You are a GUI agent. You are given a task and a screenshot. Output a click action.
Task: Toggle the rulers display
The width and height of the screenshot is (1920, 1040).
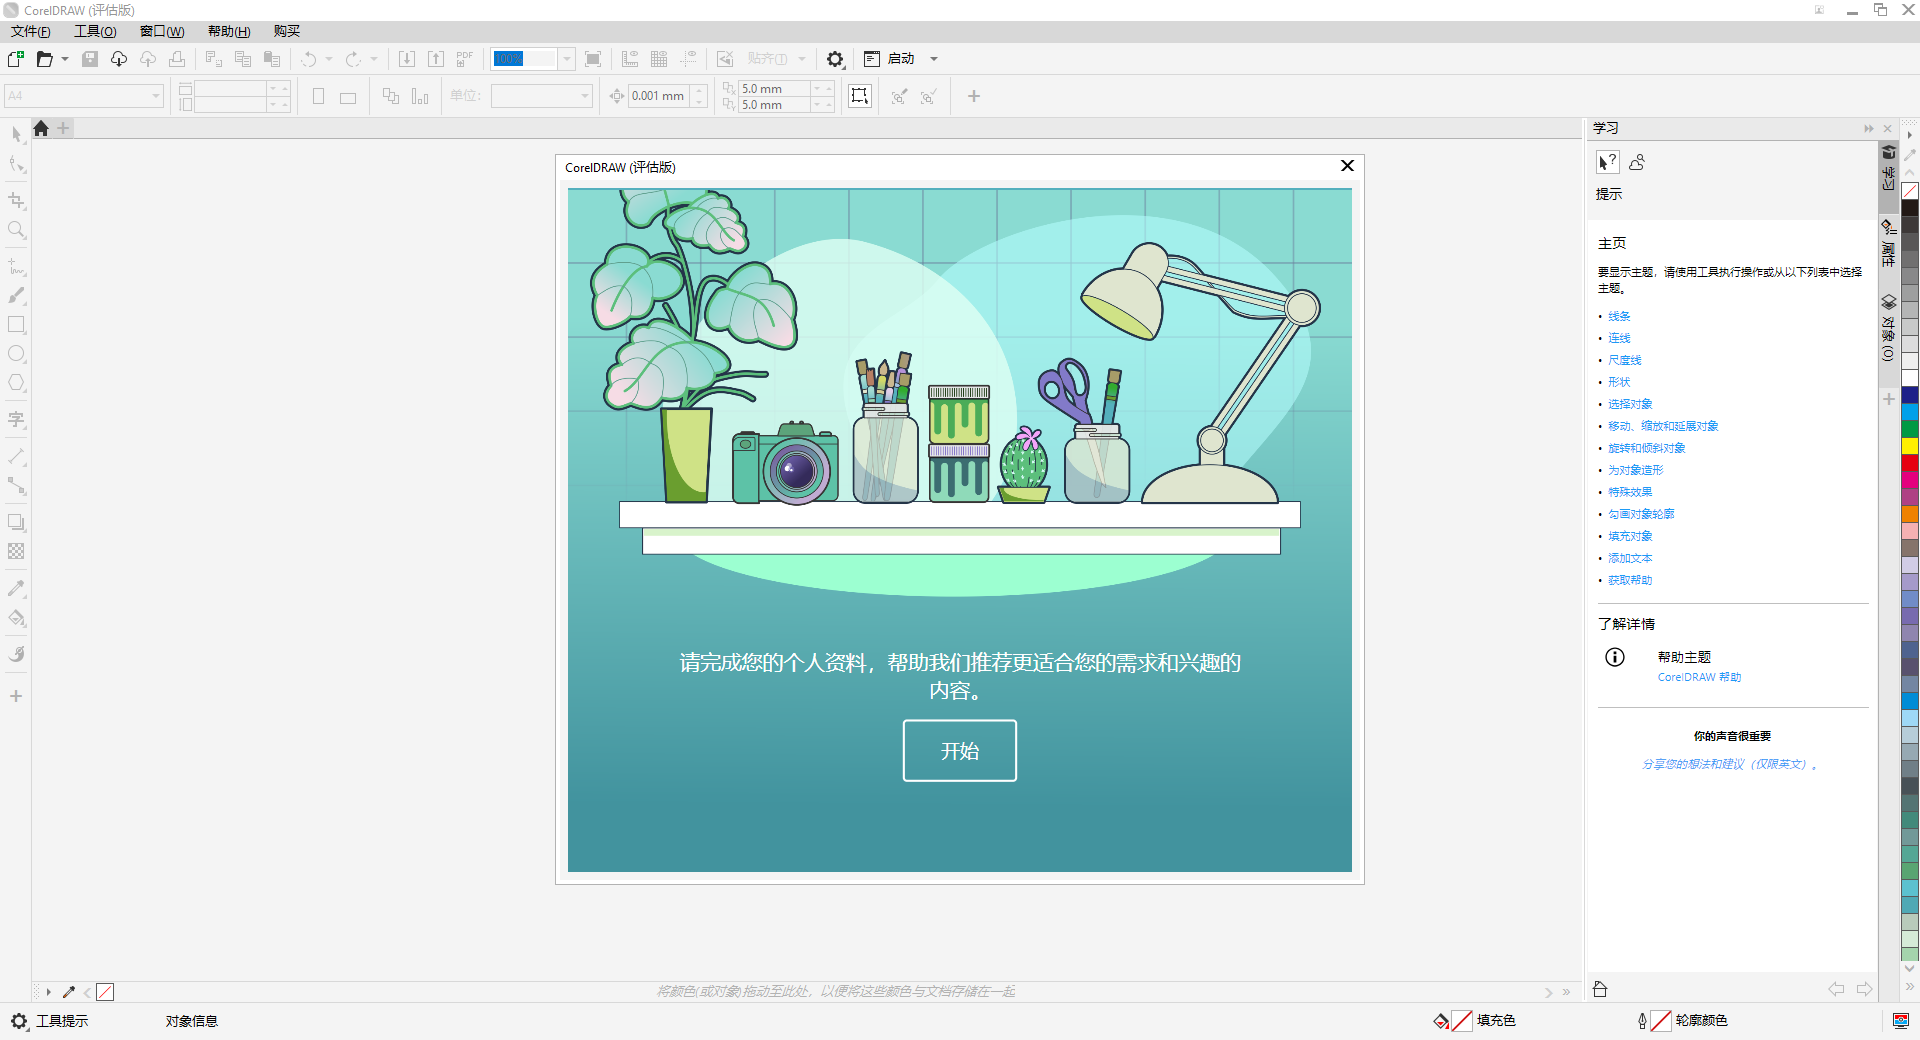[x=630, y=59]
